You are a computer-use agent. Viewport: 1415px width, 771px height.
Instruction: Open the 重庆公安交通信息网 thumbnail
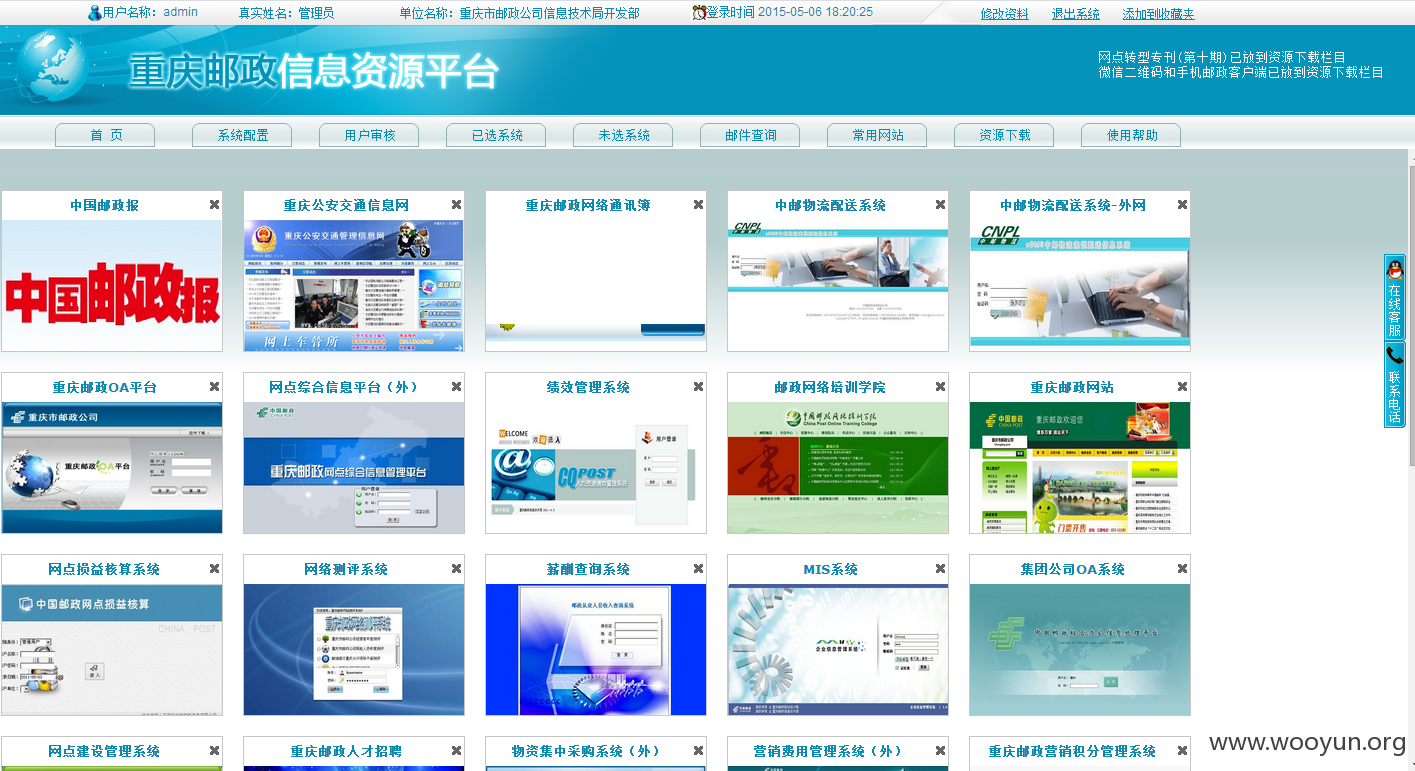tap(354, 285)
